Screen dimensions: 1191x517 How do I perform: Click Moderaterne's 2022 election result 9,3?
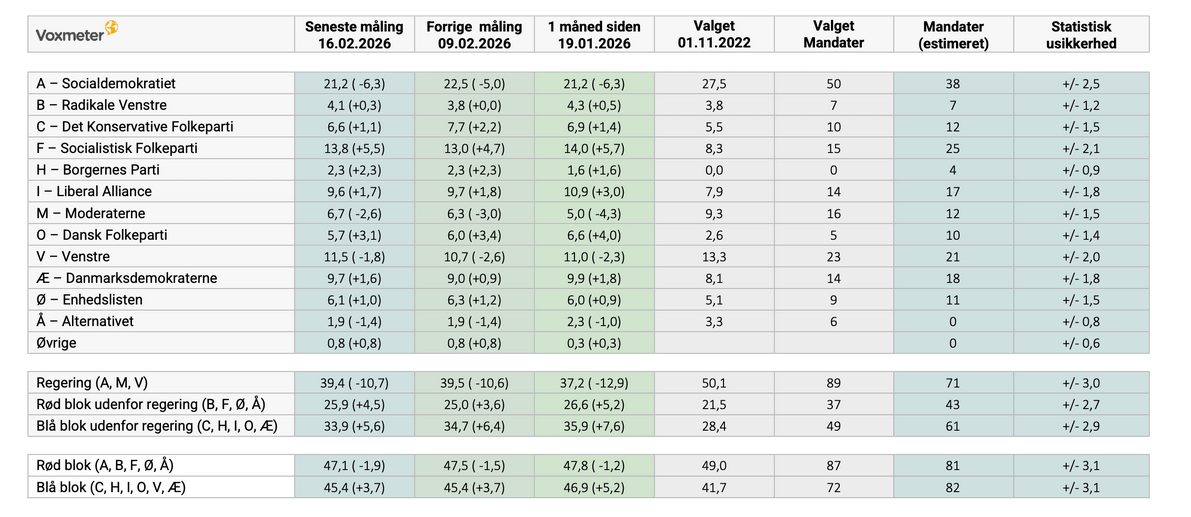tap(714, 213)
